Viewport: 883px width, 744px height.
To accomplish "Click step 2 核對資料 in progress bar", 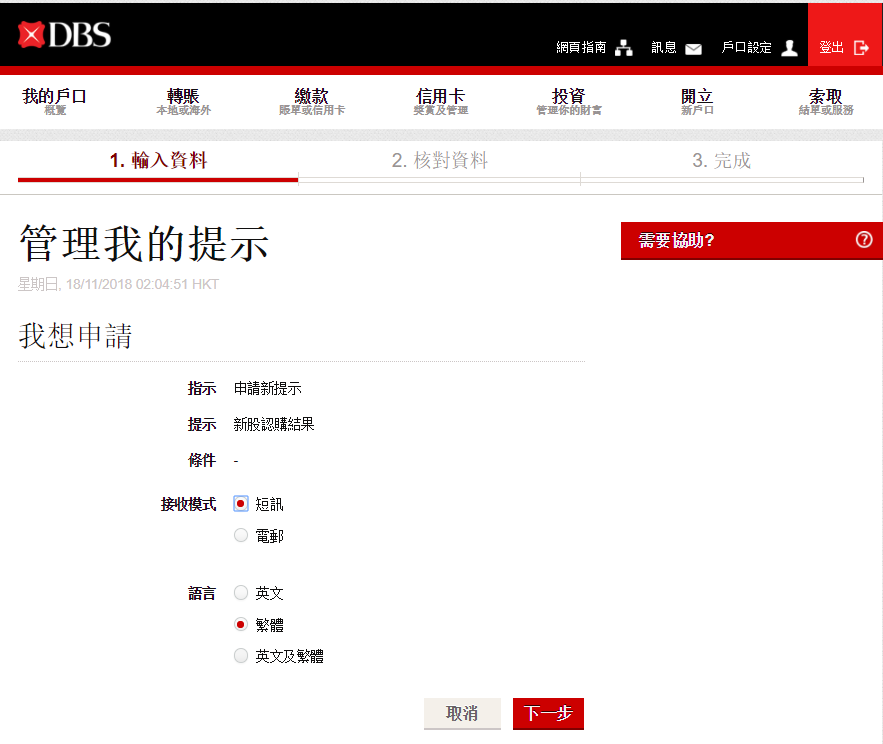I will tap(440, 161).
